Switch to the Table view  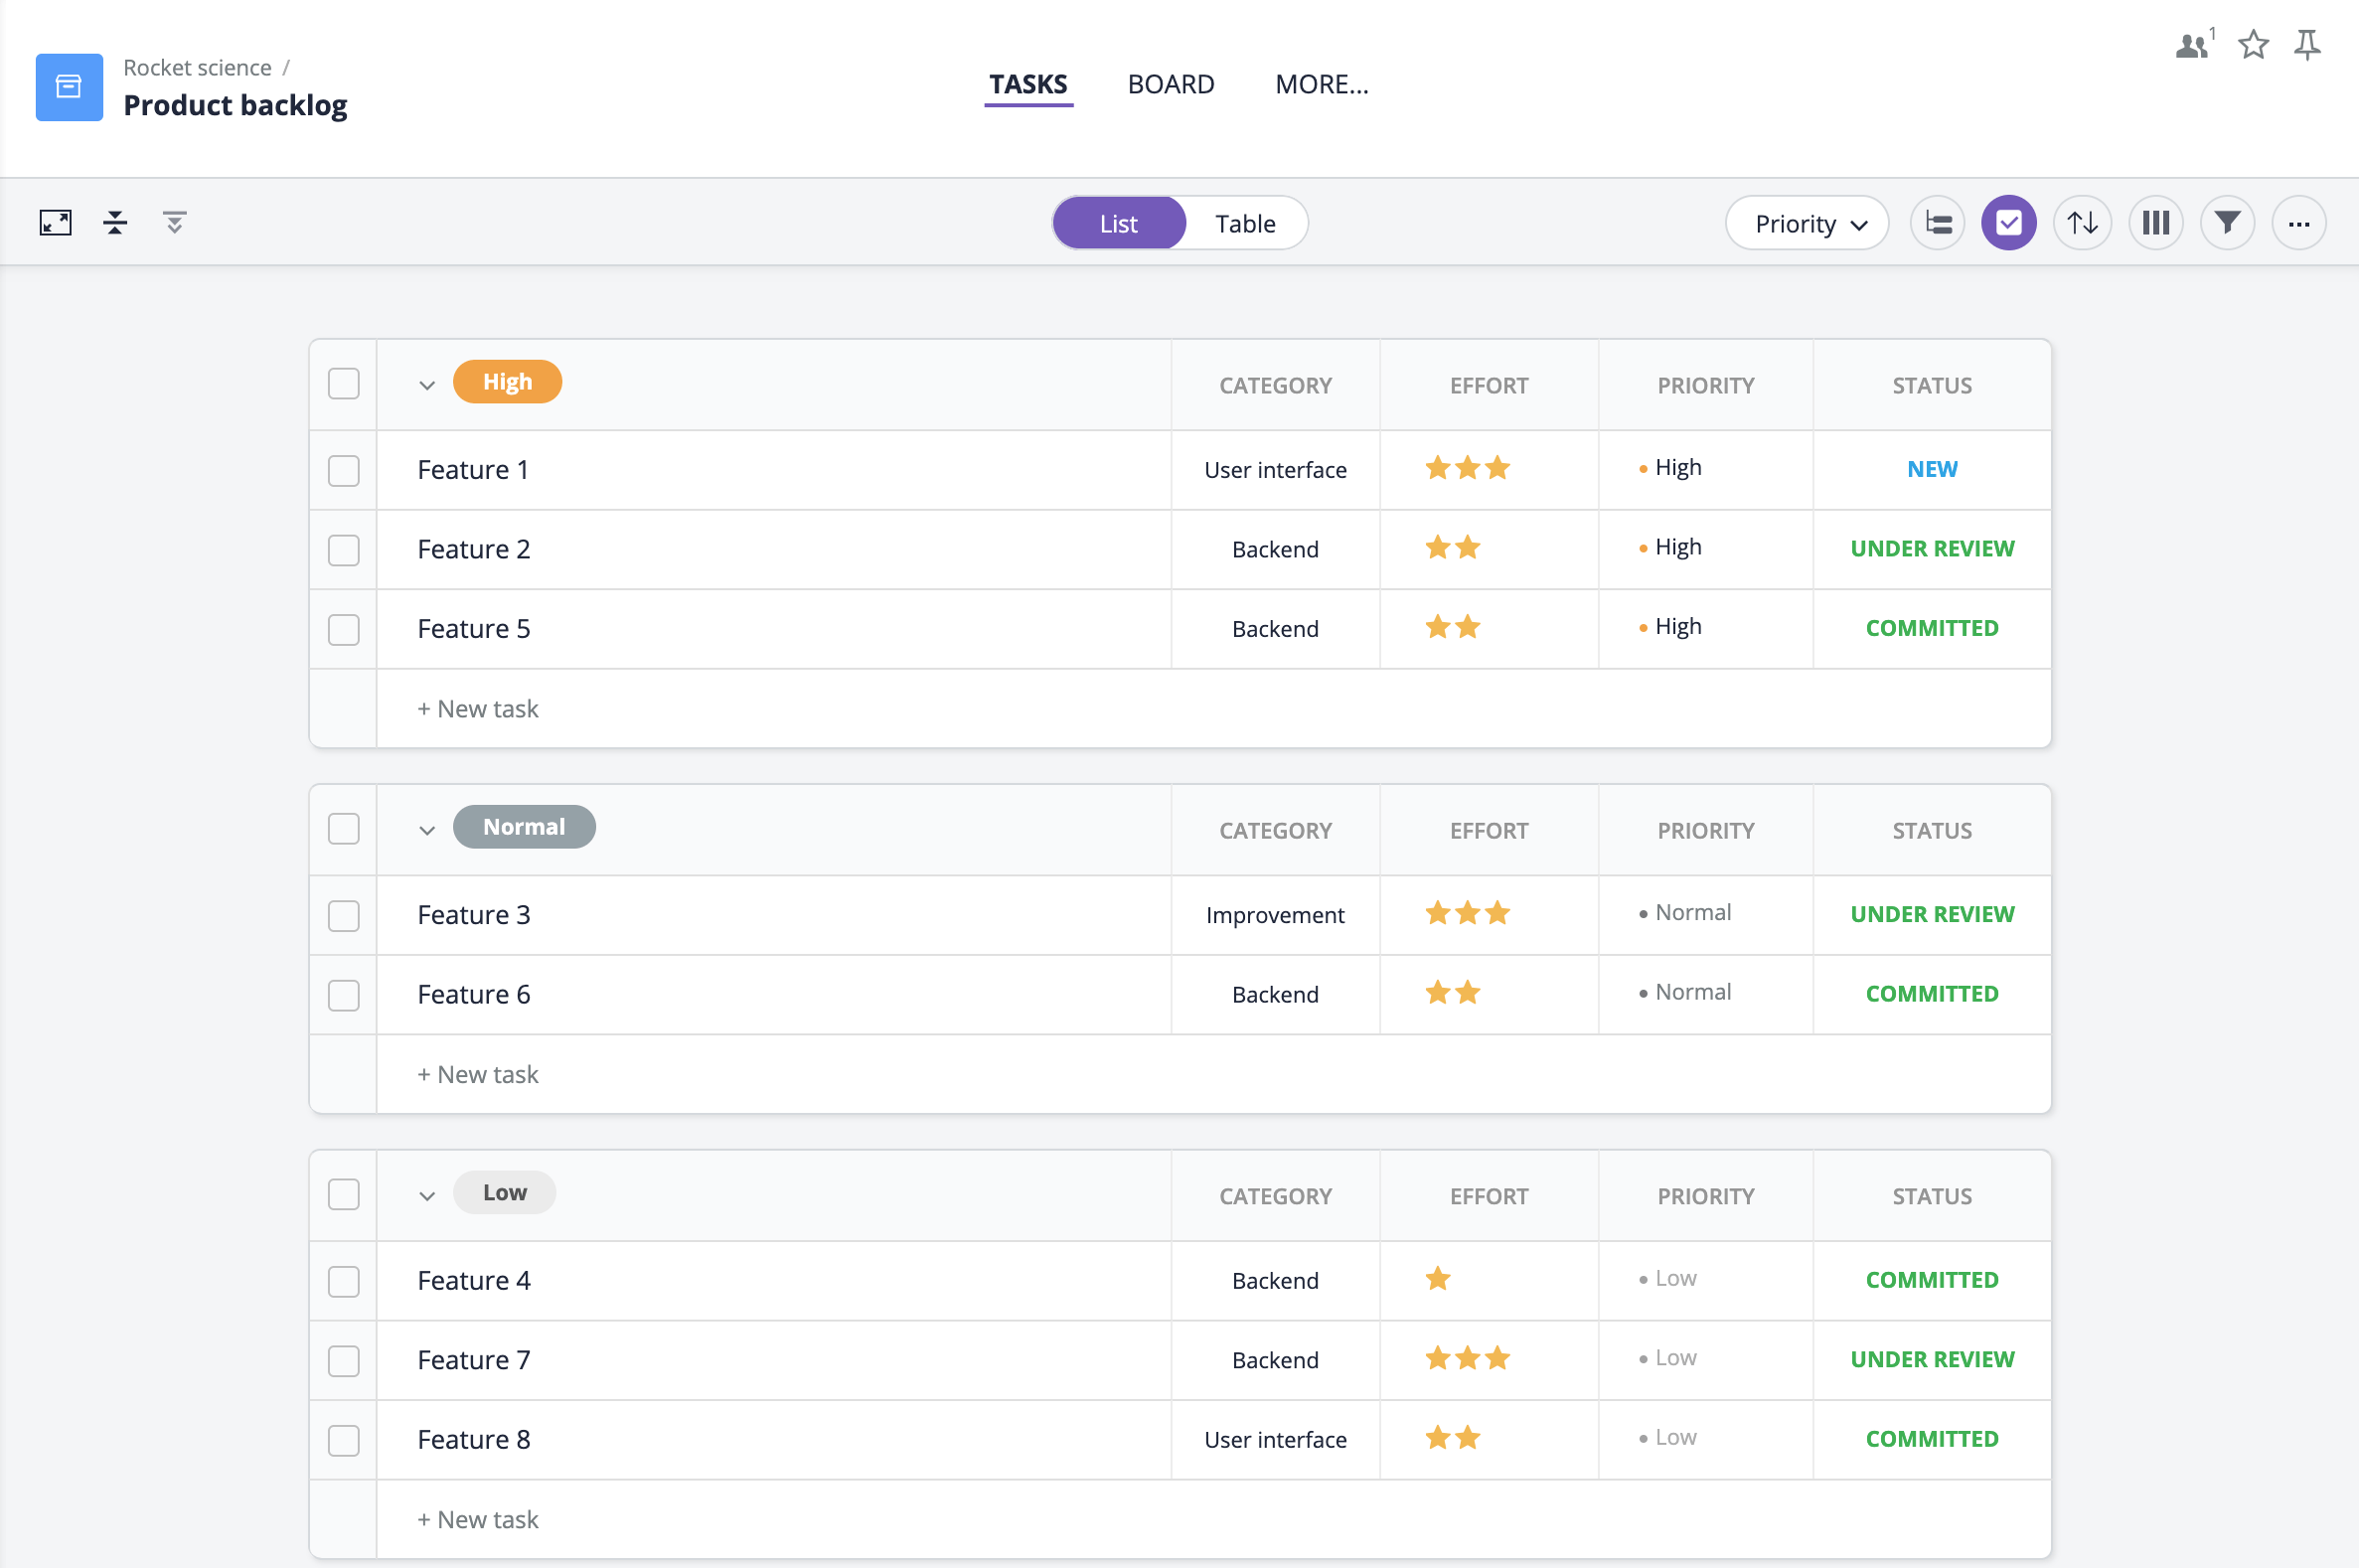(1246, 223)
